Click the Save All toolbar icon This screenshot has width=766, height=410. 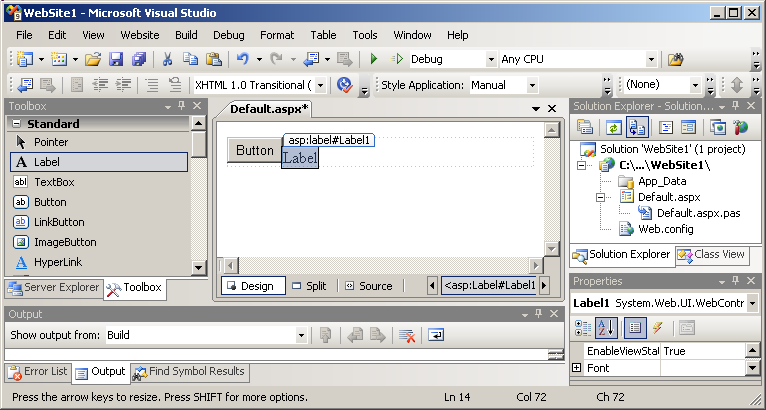[139, 59]
